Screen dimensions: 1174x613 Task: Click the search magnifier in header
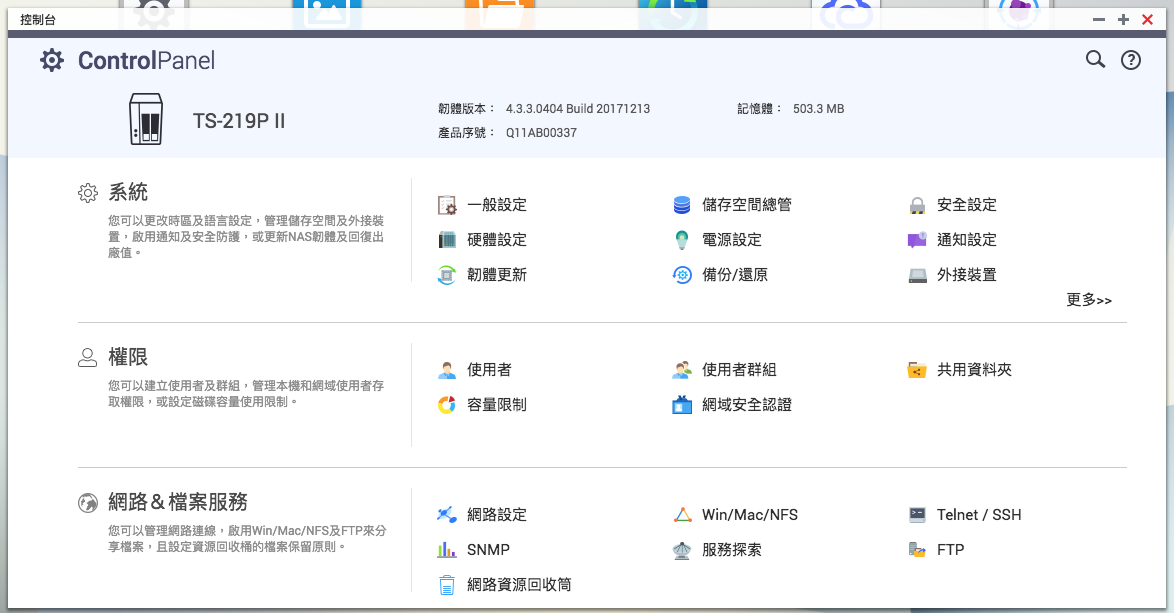[x=1095, y=60]
